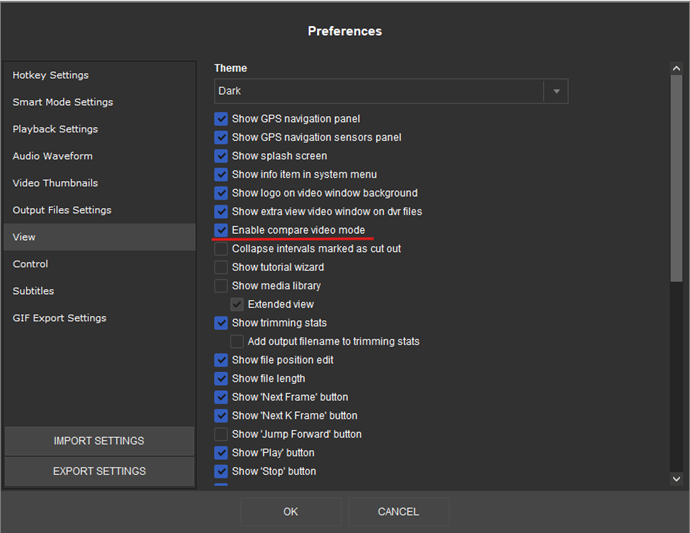Click the IMPORT SETTINGS button
The height and width of the screenshot is (533, 690).
99,441
